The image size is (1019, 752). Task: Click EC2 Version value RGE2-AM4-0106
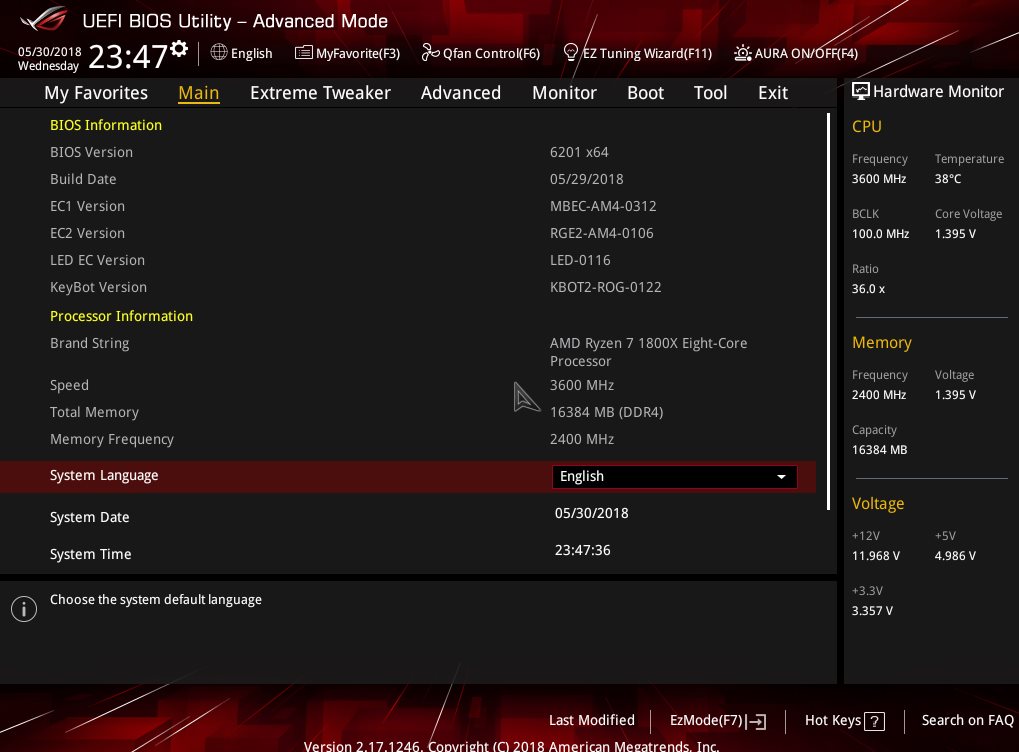(602, 233)
